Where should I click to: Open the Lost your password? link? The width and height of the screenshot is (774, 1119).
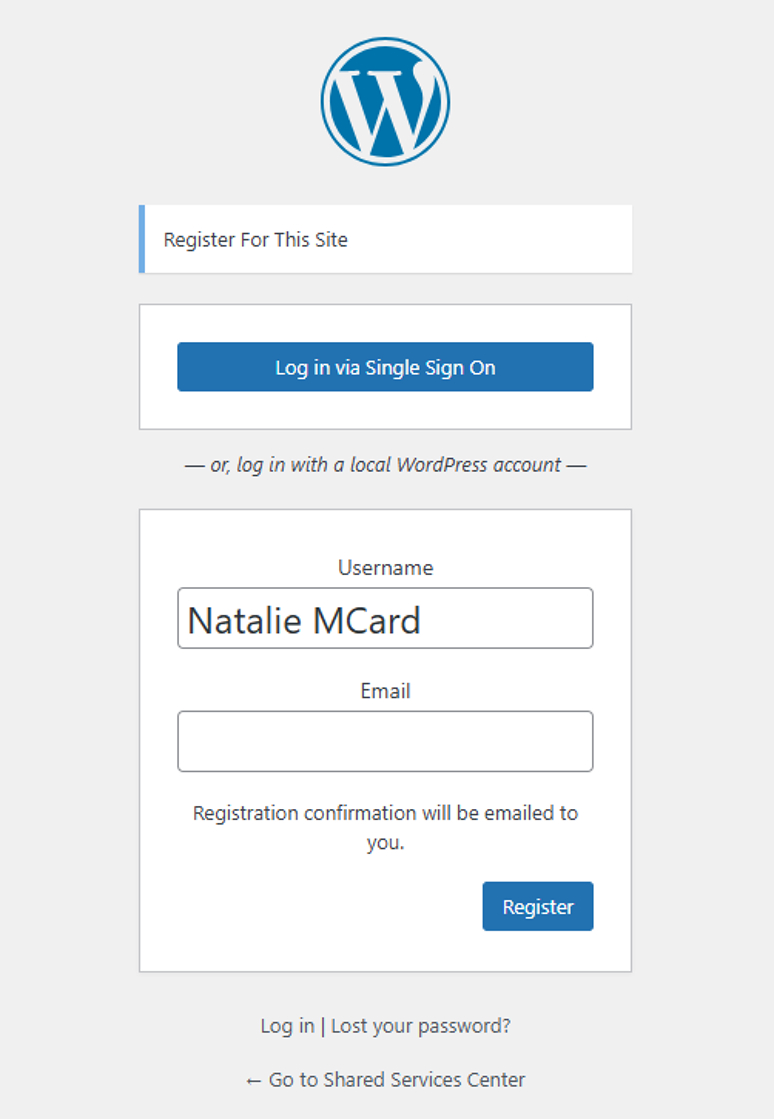421,1026
